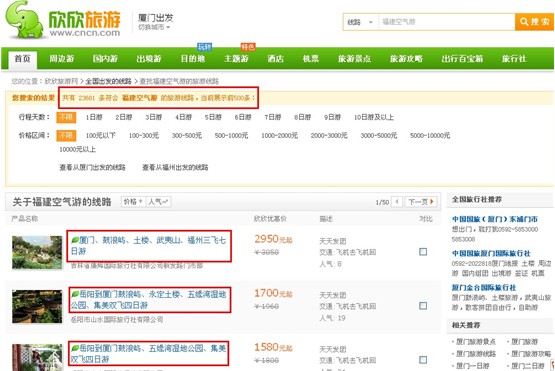Open the 国内游 navigation tab
The image size is (555, 371).
point(105,59)
